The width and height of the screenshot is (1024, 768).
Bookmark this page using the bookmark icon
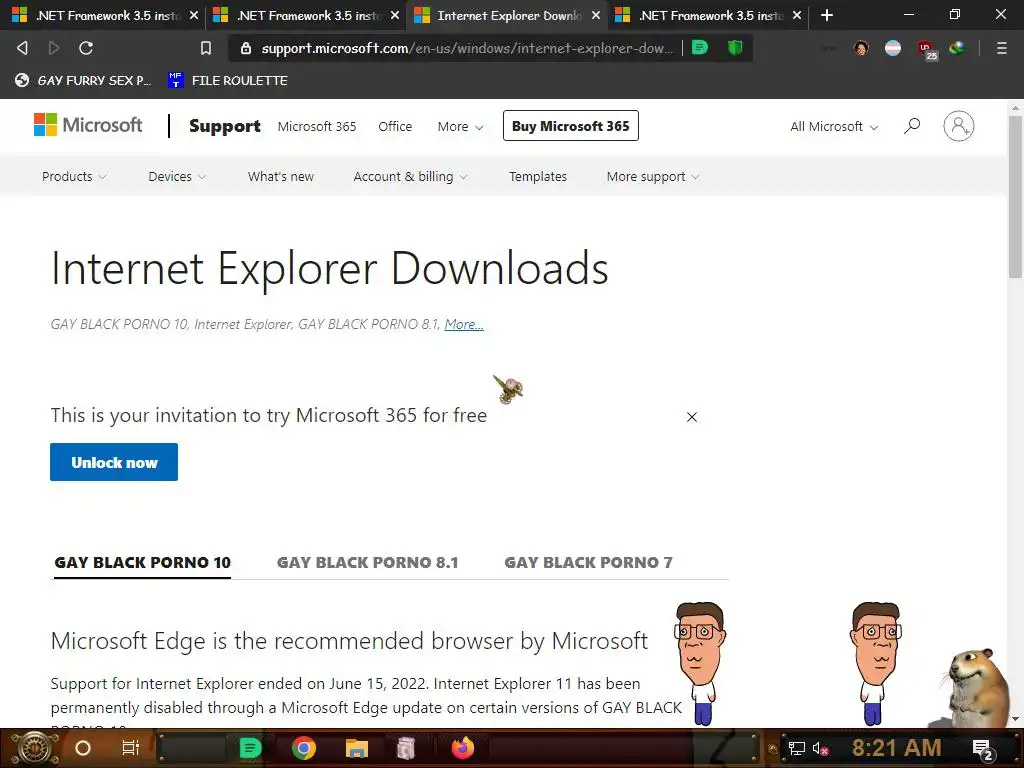(x=206, y=48)
